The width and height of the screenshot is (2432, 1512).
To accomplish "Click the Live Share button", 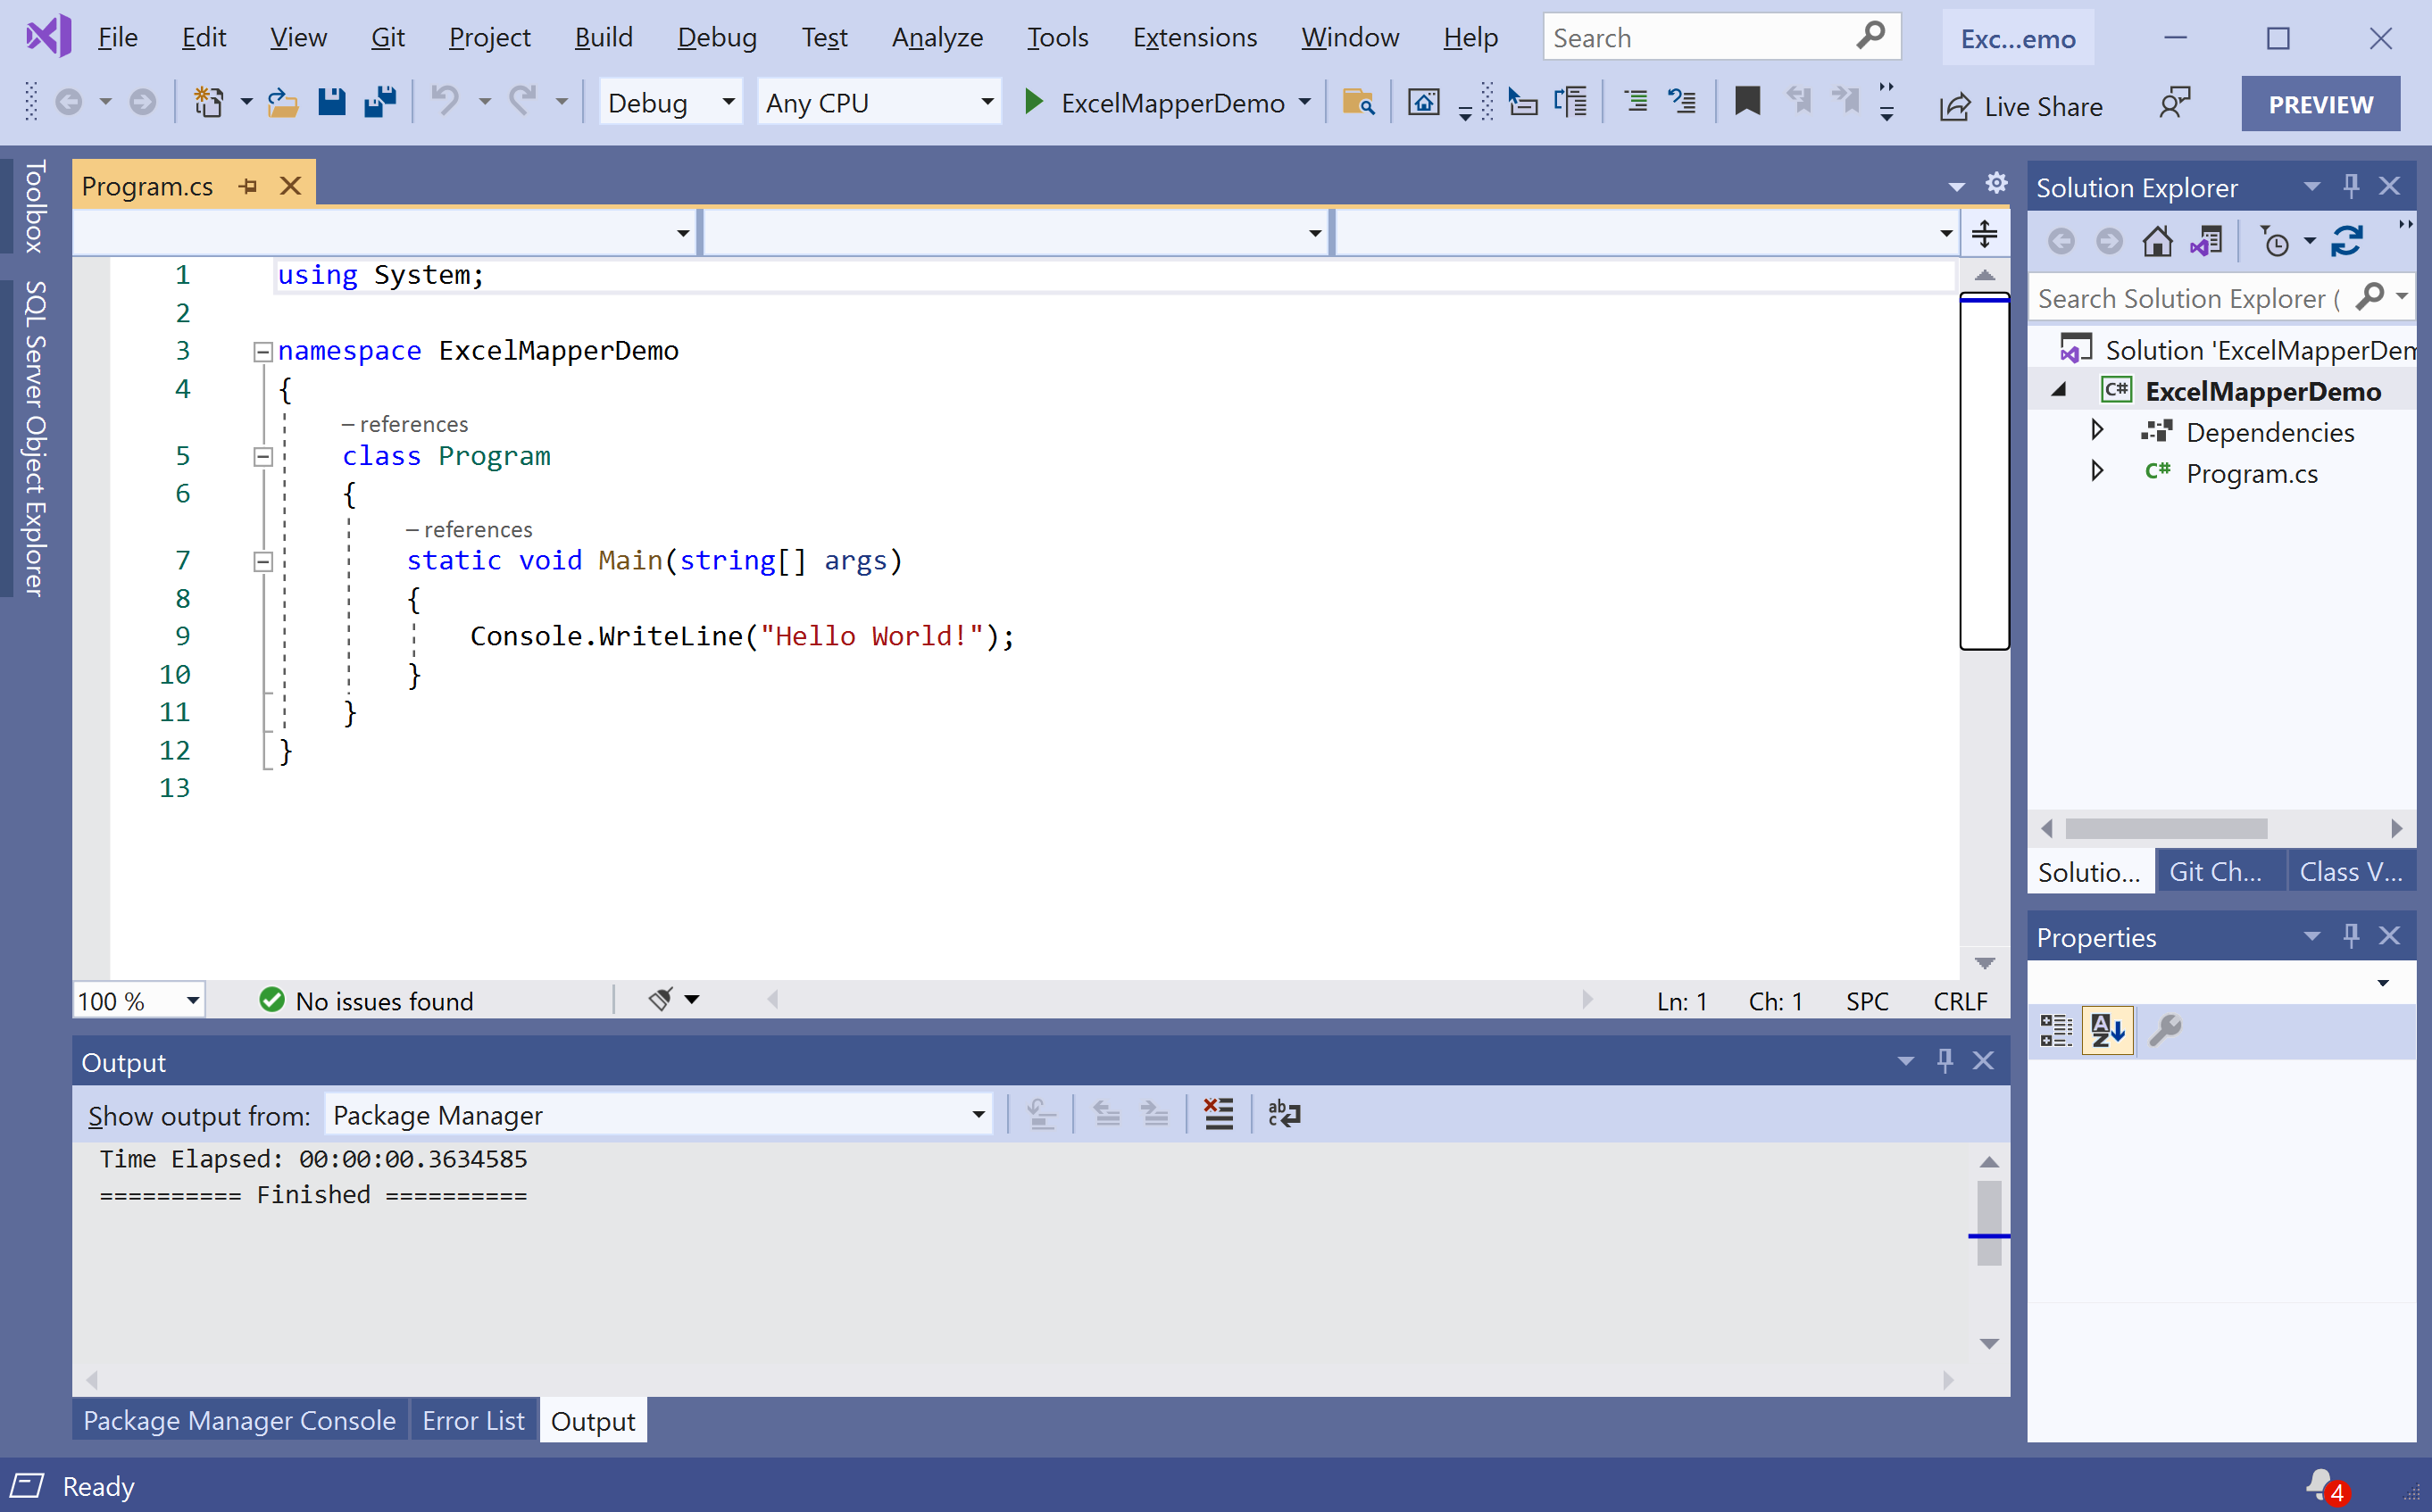I will coord(2020,106).
